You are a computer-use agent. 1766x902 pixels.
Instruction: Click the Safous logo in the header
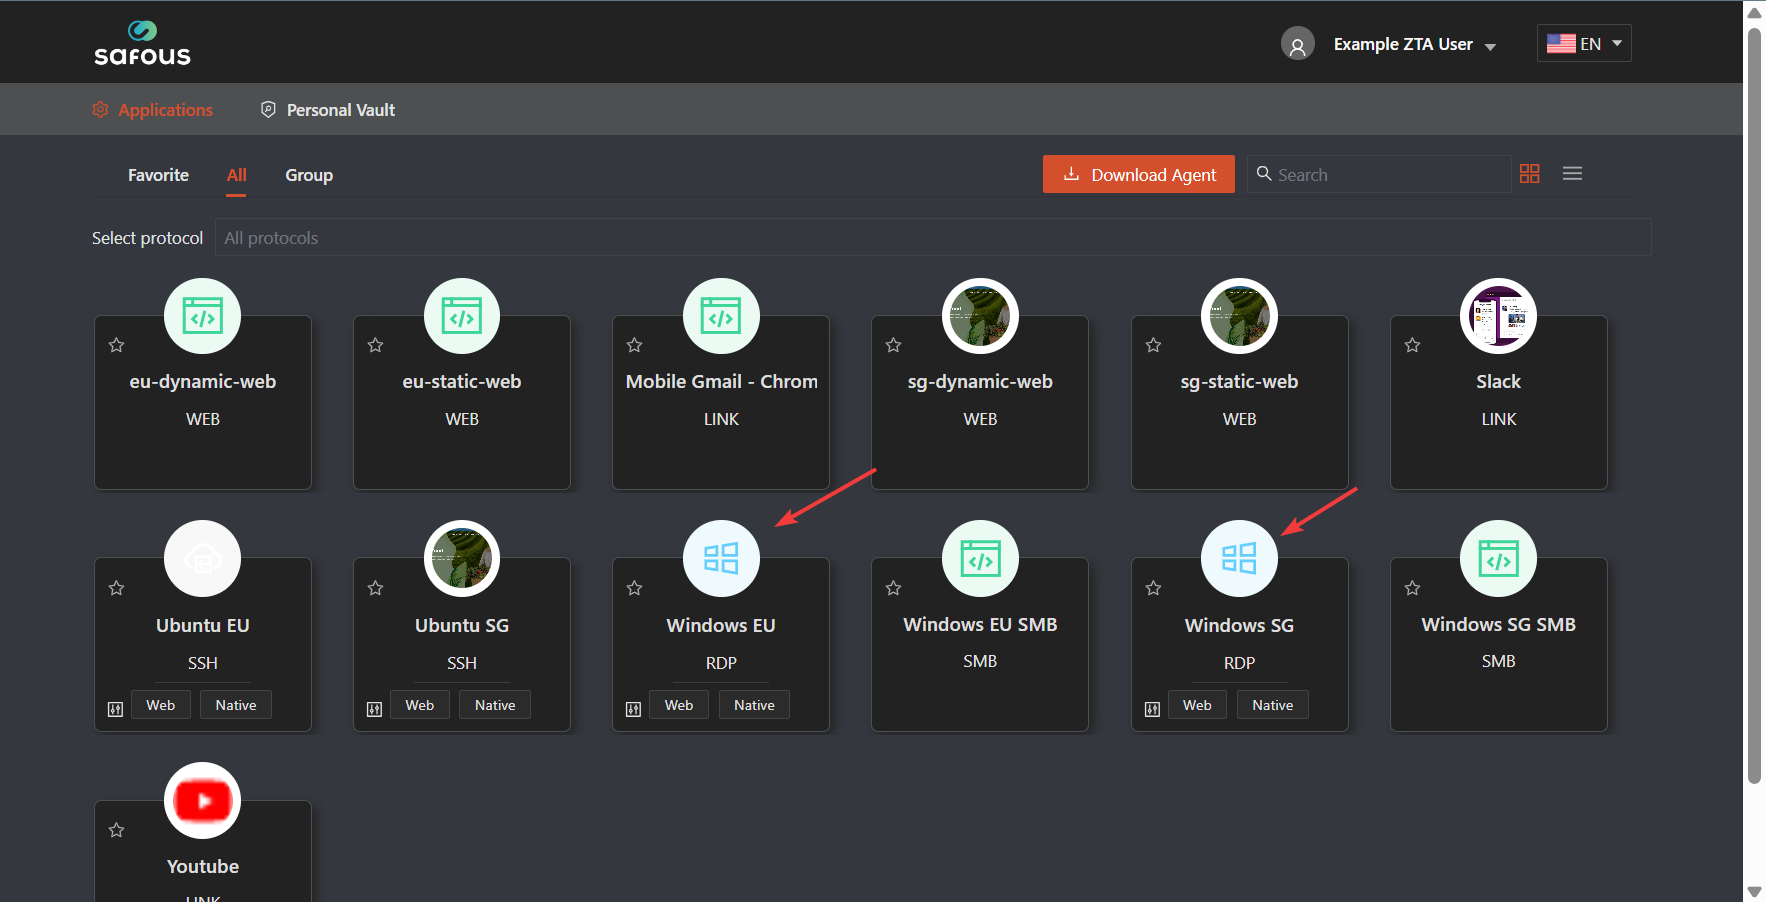[x=142, y=43]
